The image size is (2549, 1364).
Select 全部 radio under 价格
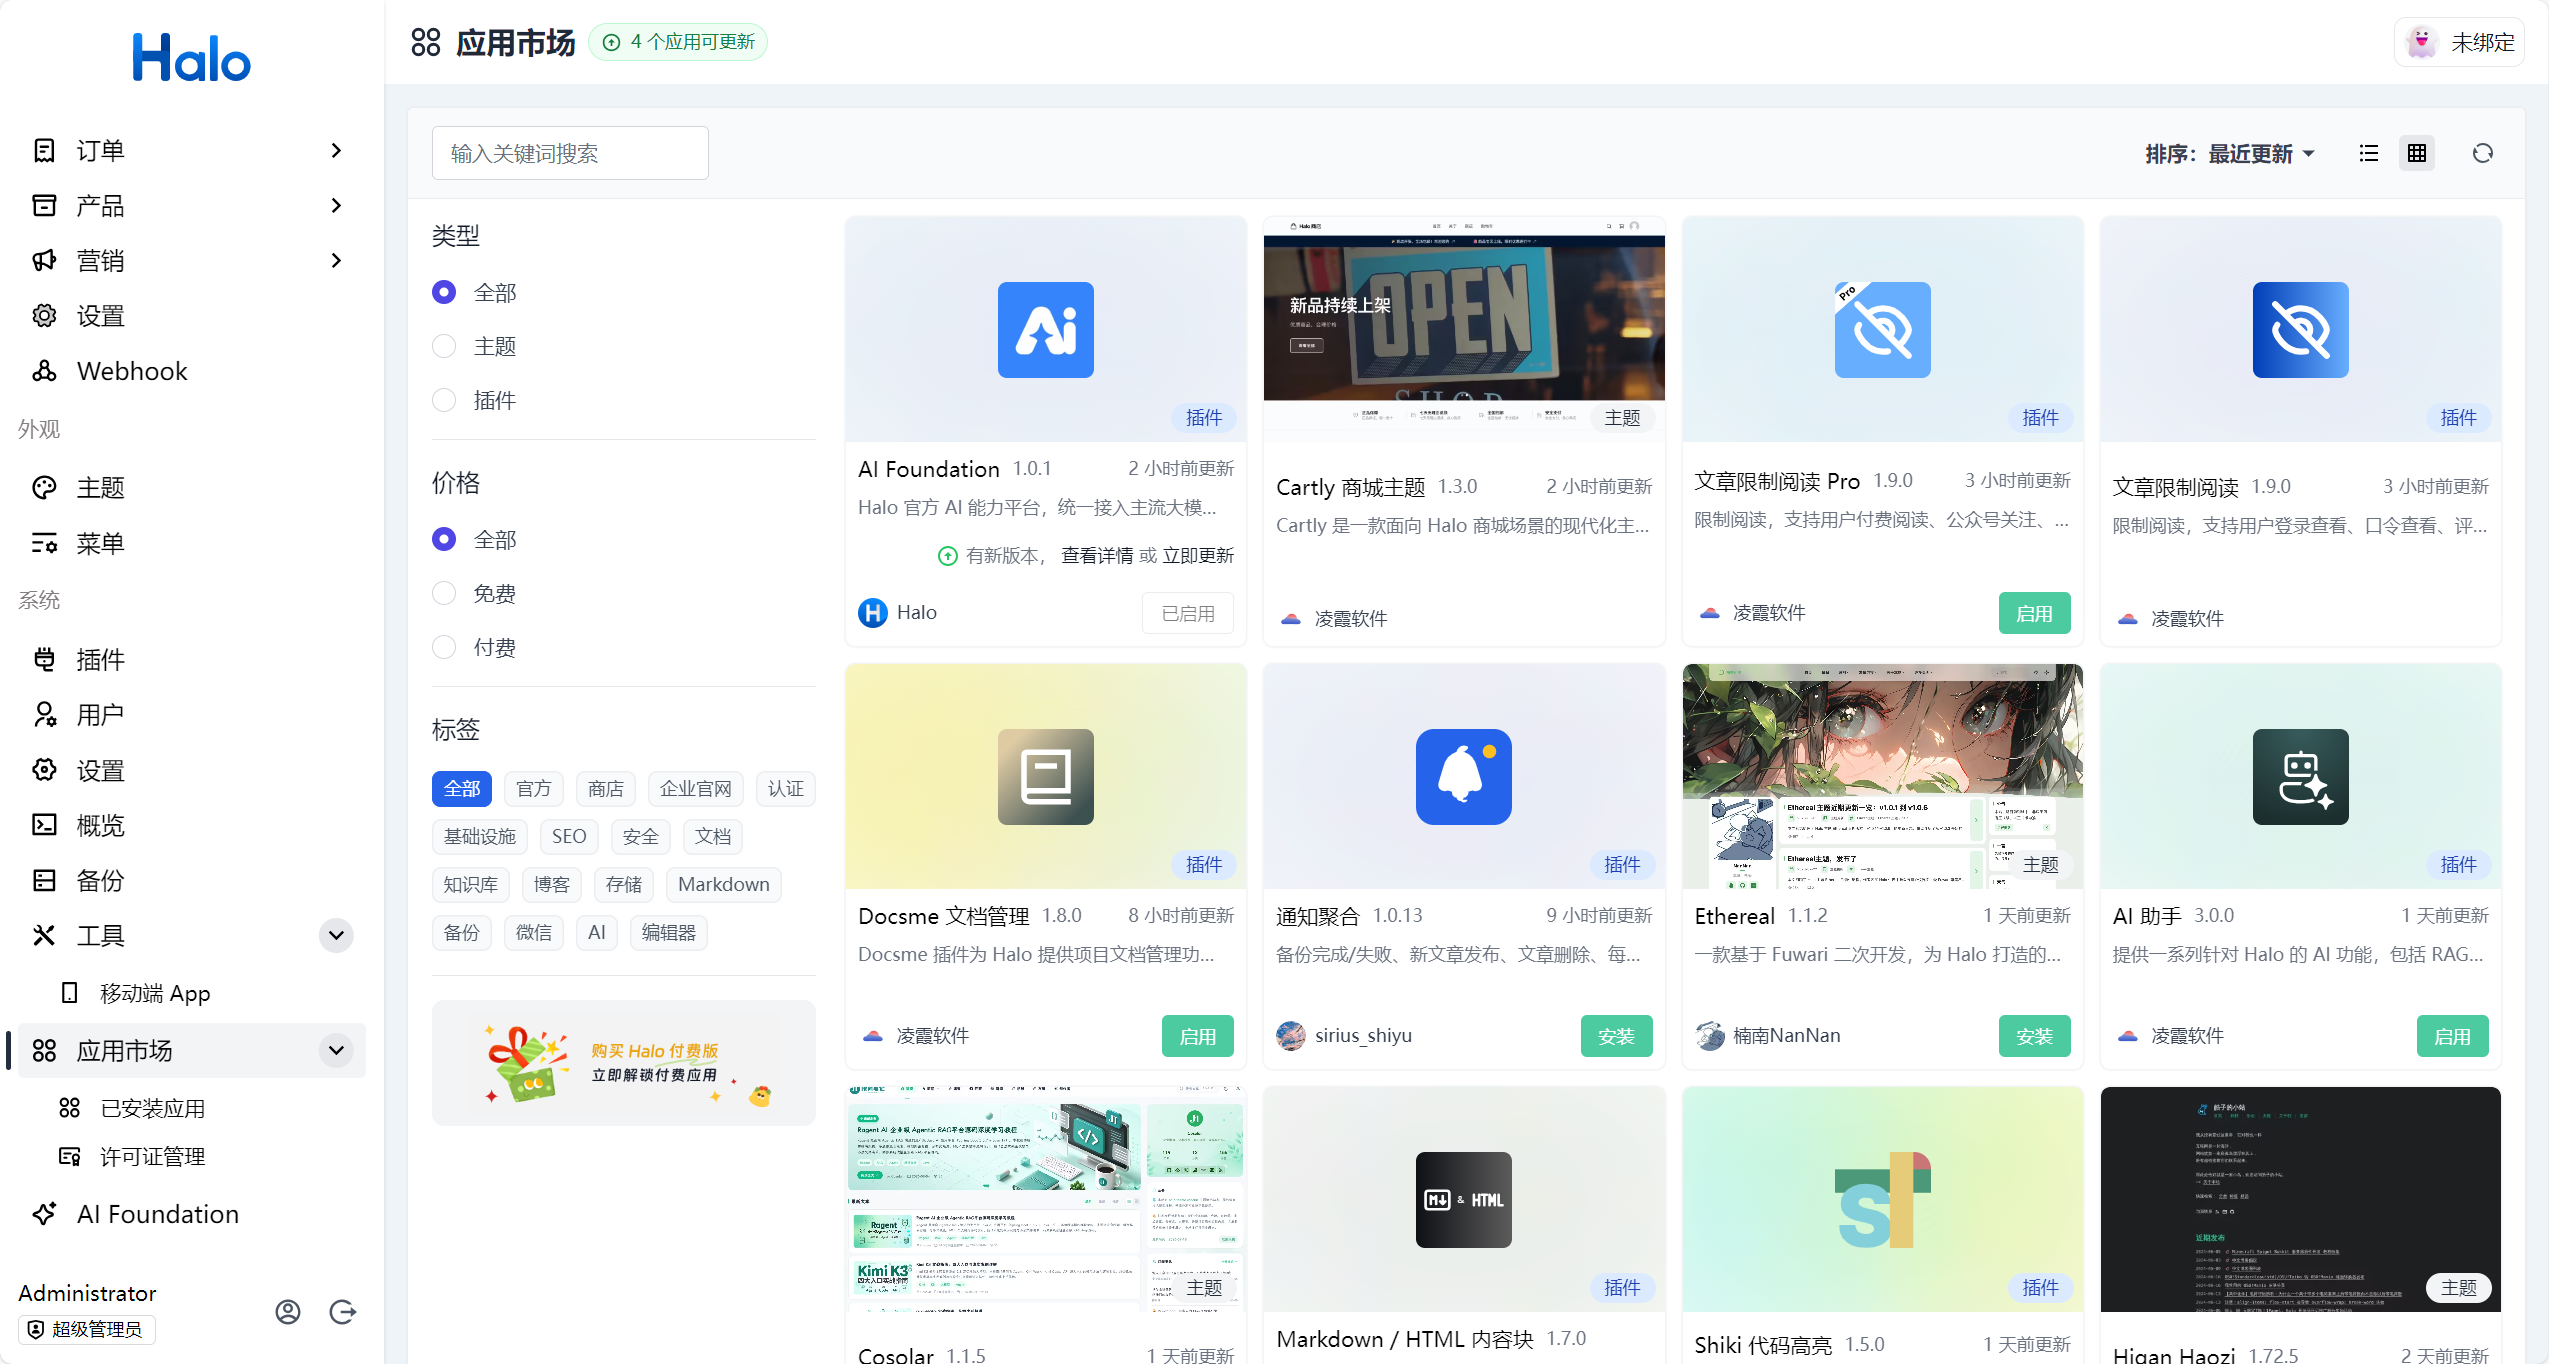click(444, 539)
